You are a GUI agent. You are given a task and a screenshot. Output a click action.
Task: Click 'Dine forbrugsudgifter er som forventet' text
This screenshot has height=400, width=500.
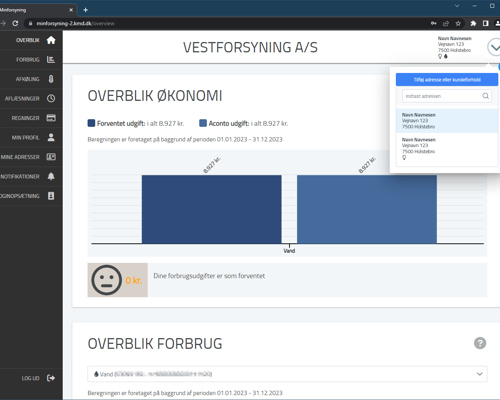(209, 276)
